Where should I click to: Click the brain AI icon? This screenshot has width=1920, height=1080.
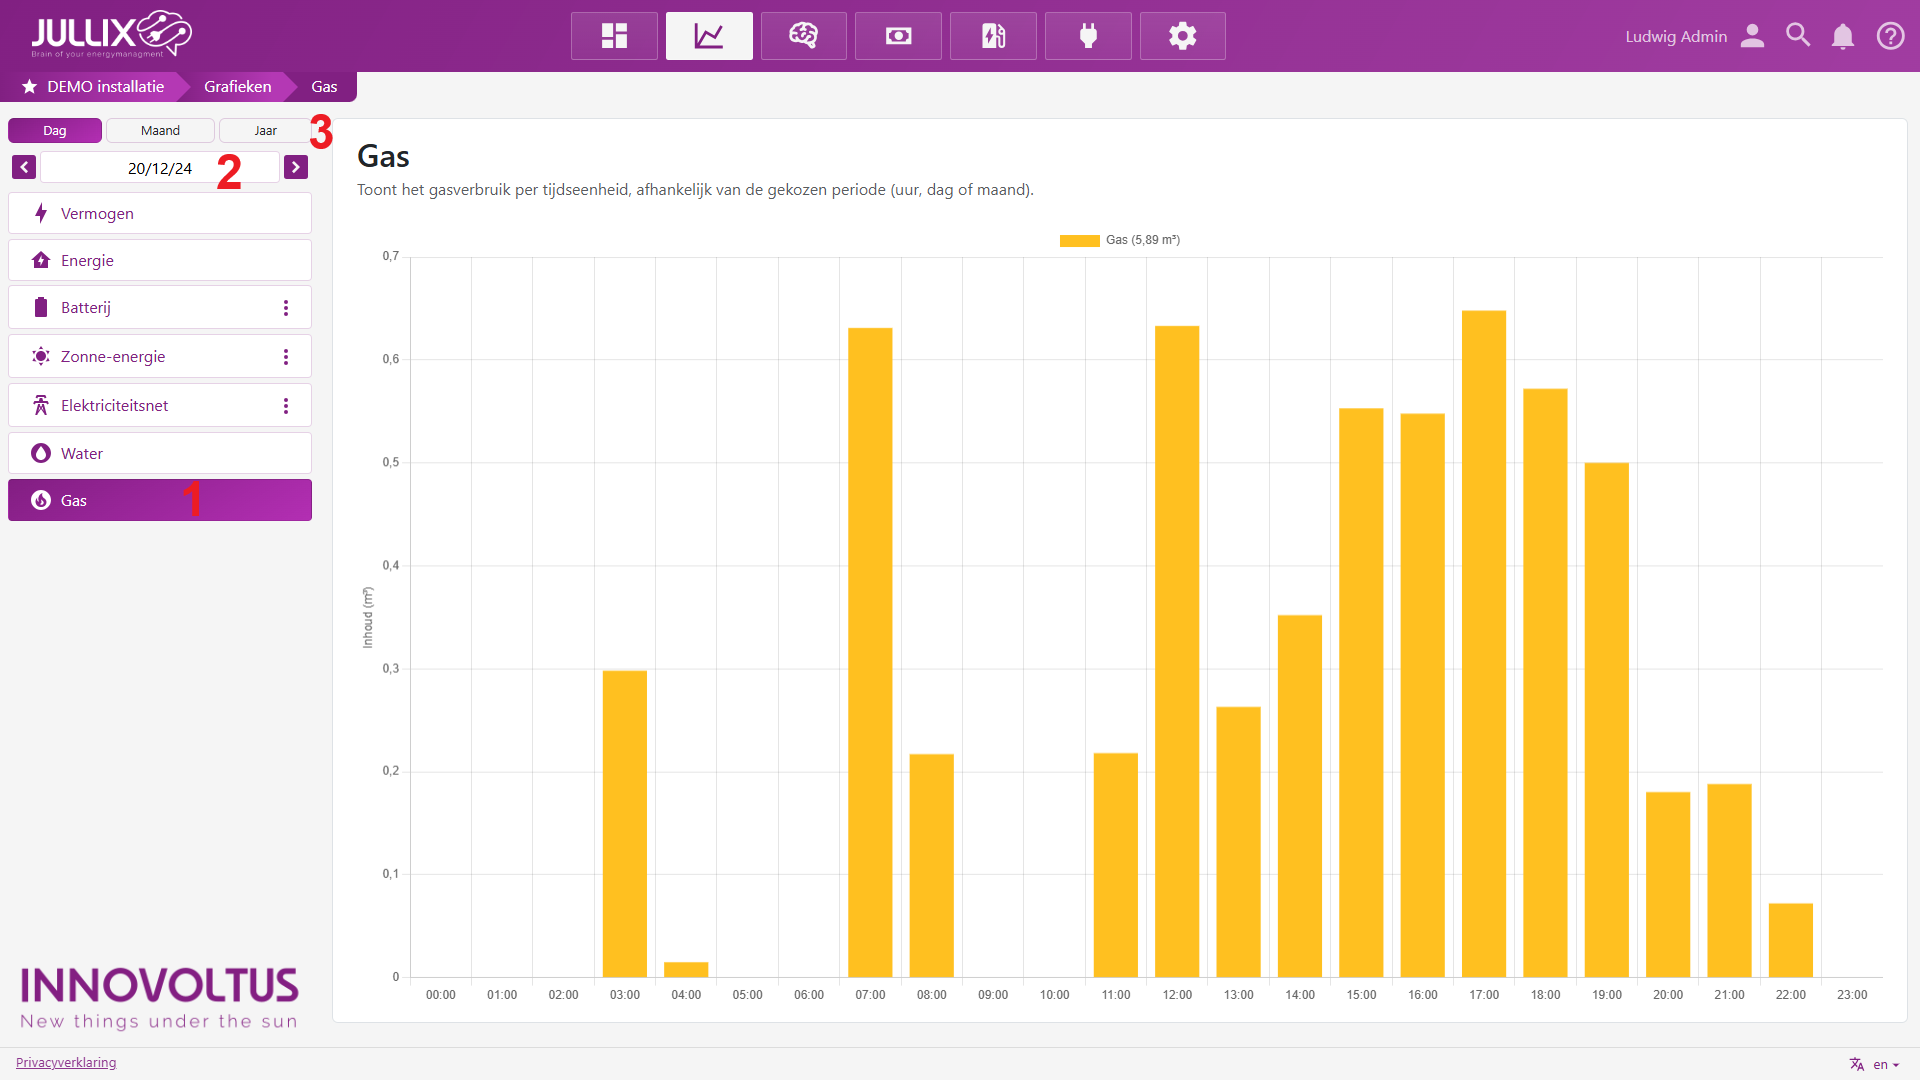[803, 36]
